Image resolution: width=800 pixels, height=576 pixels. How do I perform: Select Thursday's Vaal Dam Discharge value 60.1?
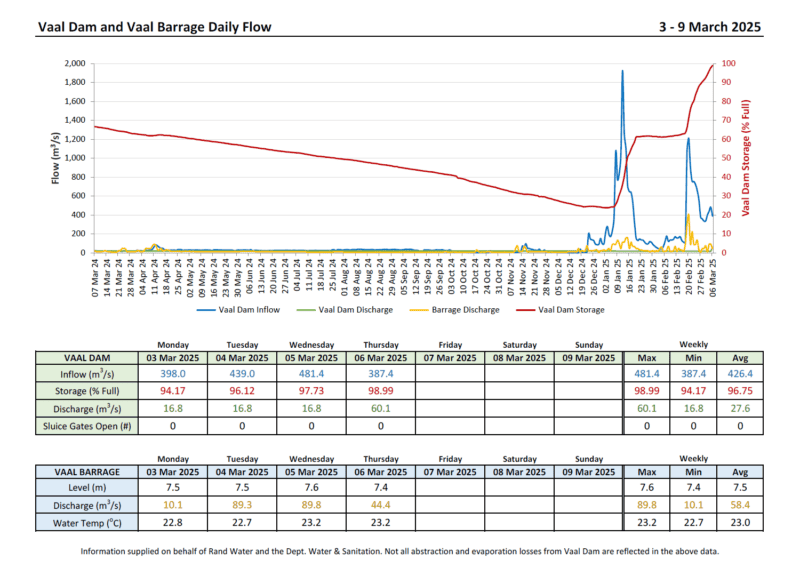(x=380, y=408)
